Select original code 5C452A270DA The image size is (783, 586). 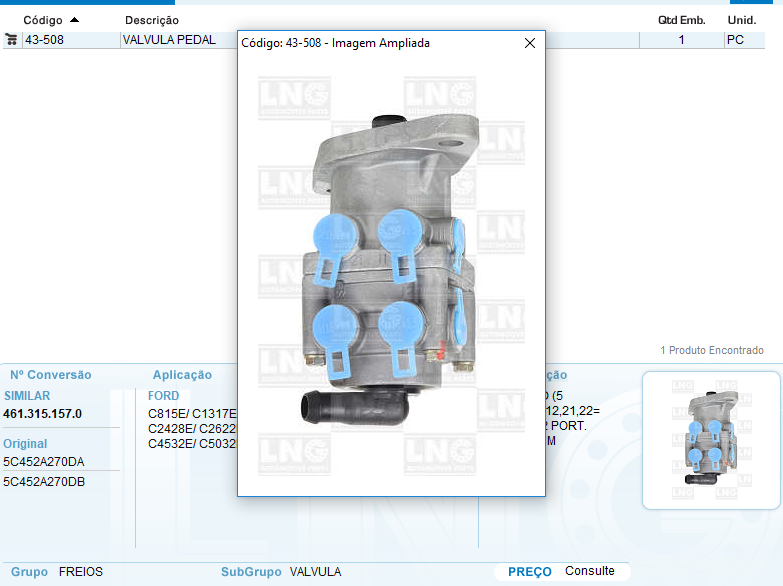tap(44, 462)
